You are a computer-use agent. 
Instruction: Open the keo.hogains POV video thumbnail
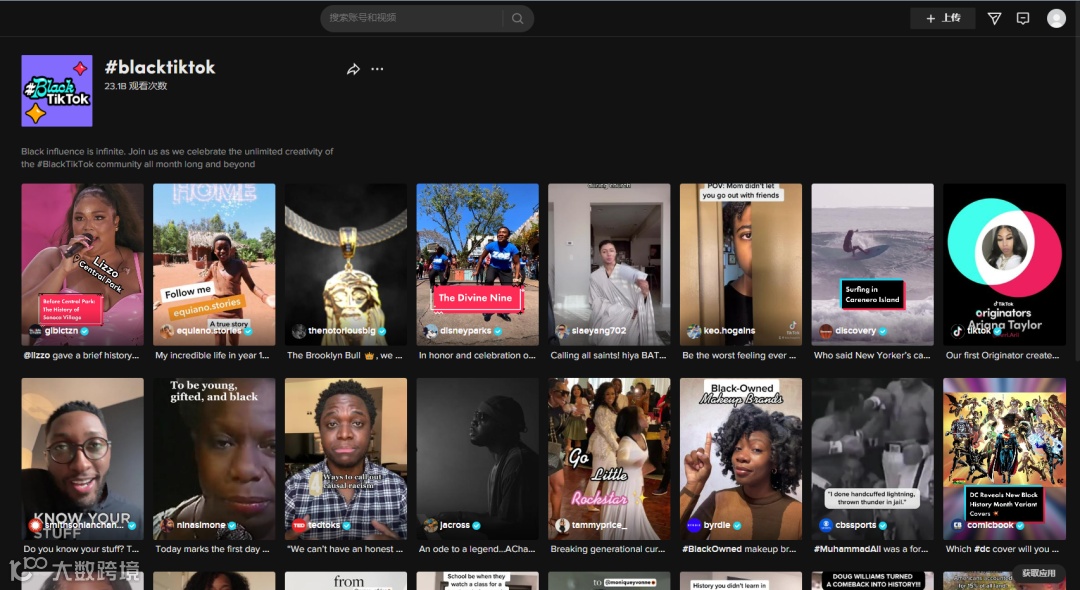point(741,264)
